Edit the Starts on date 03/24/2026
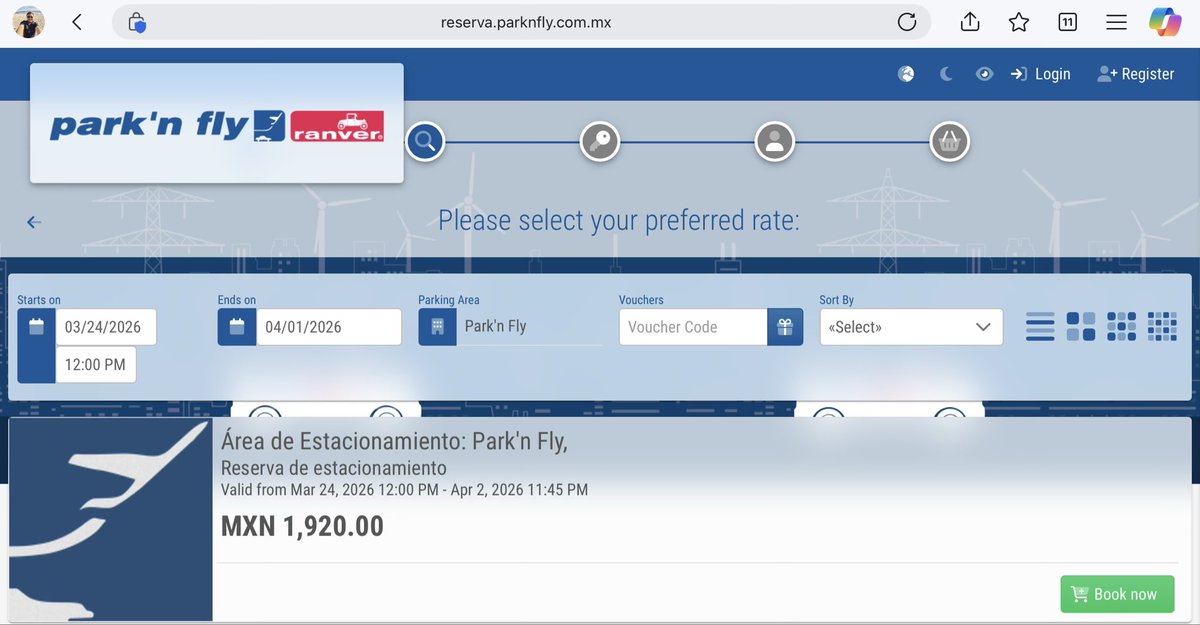This screenshot has height=625, width=1200. point(106,327)
